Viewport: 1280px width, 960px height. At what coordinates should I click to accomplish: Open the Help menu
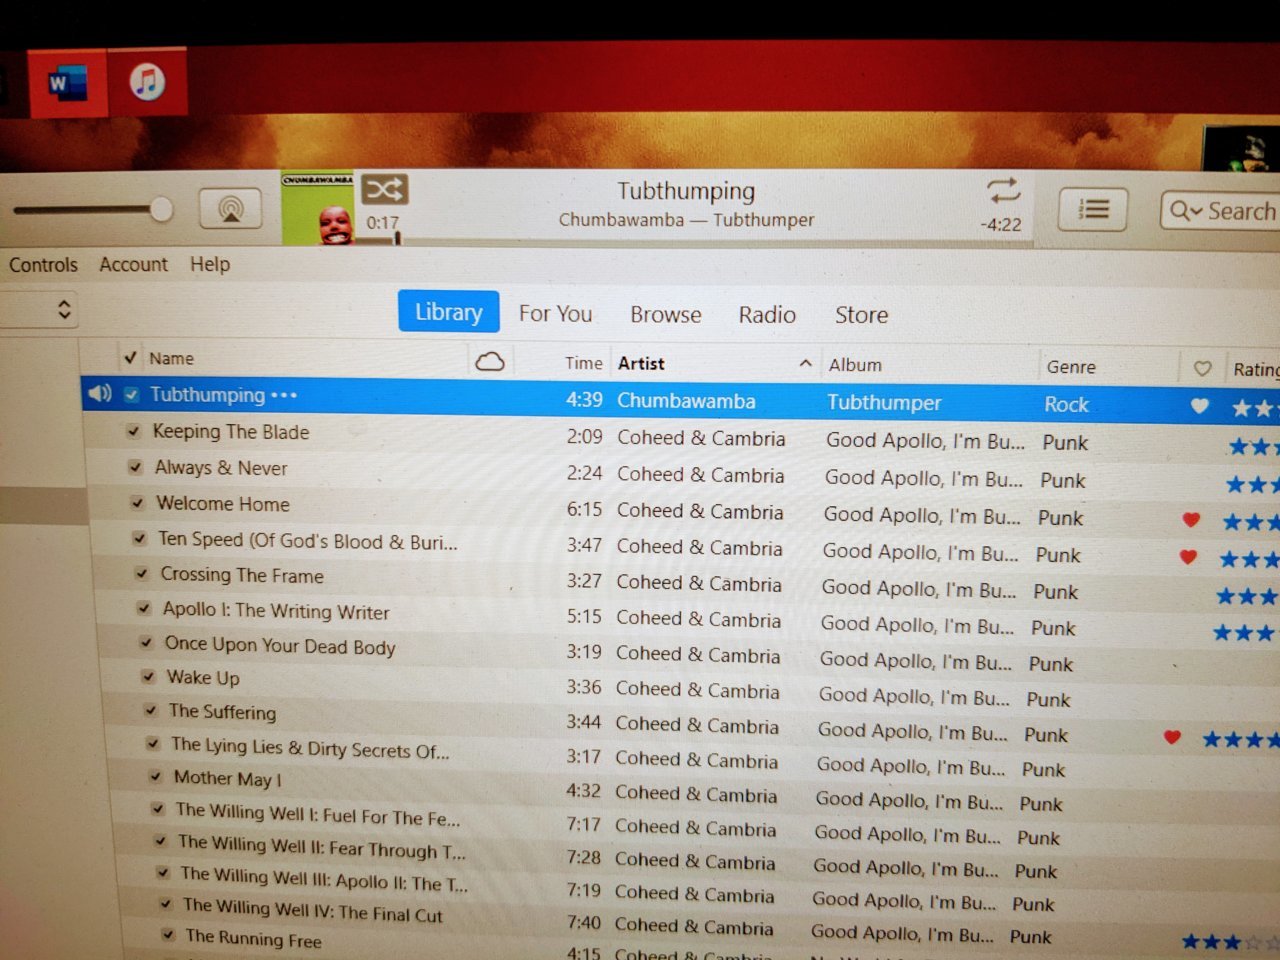point(210,264)
